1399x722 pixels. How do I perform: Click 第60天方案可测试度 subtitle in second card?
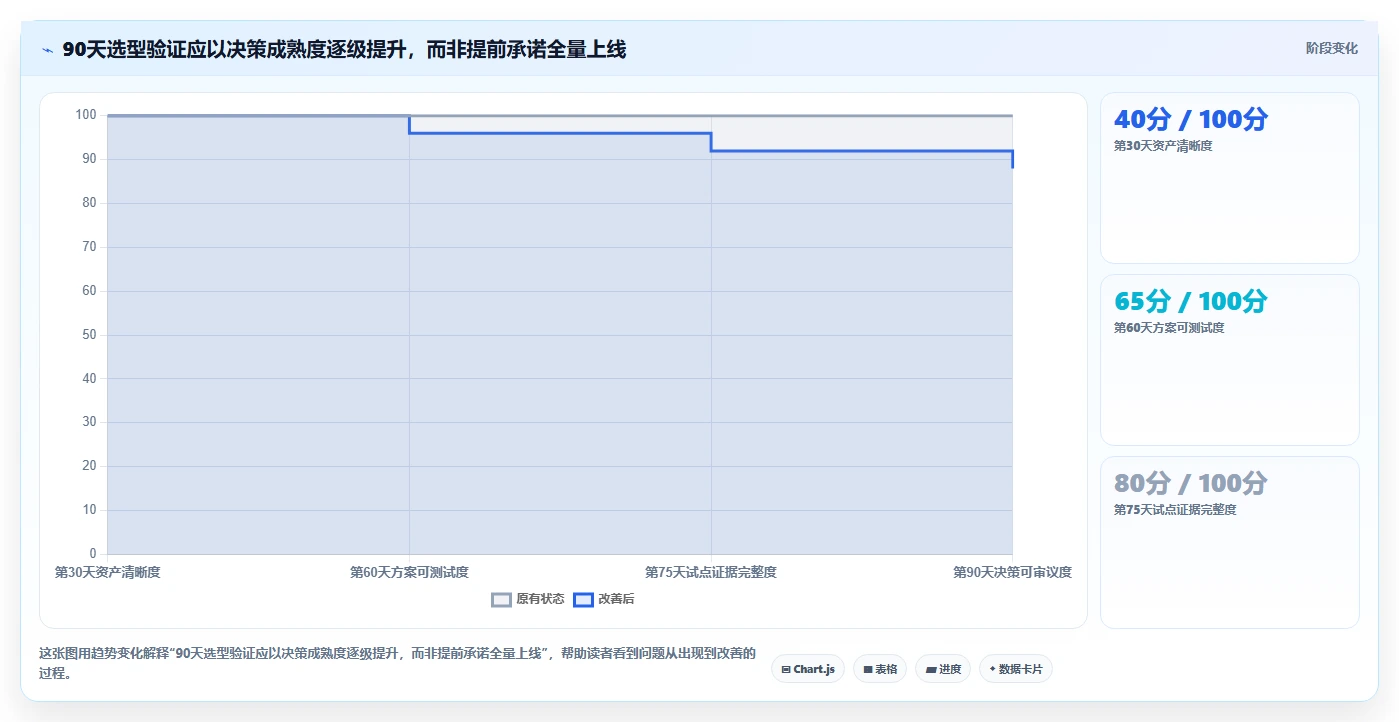point(1169,328)
